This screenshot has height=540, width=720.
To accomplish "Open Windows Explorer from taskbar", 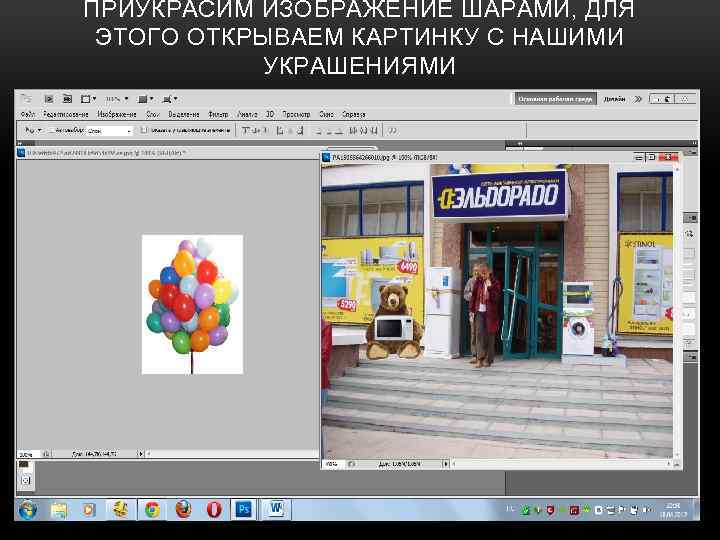I will [x=59, y=510].
